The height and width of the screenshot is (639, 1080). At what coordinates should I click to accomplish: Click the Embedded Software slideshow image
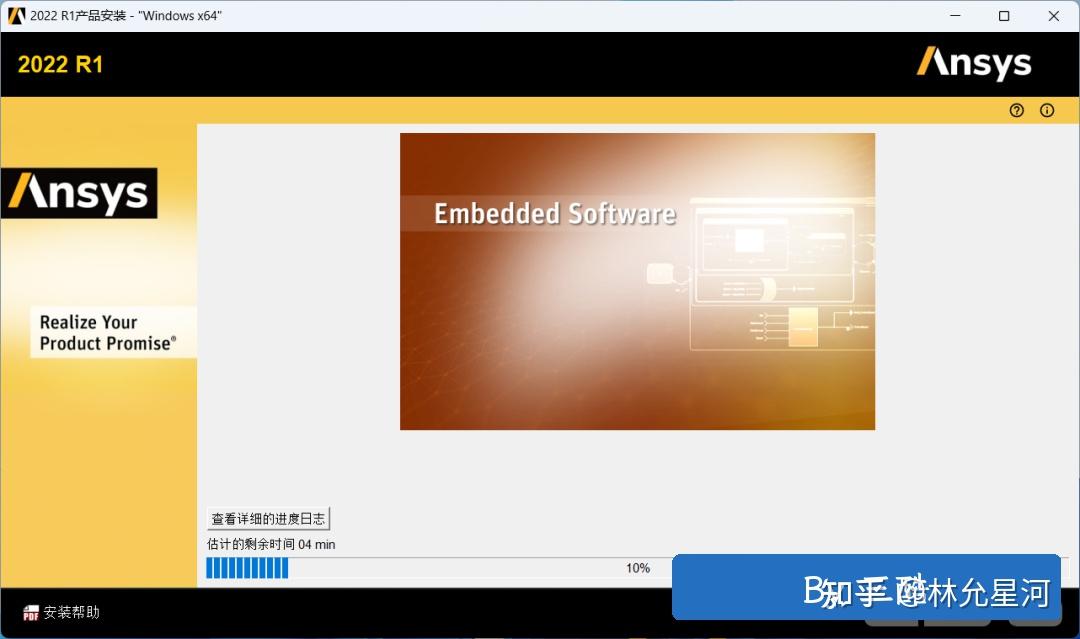point(637,281)
